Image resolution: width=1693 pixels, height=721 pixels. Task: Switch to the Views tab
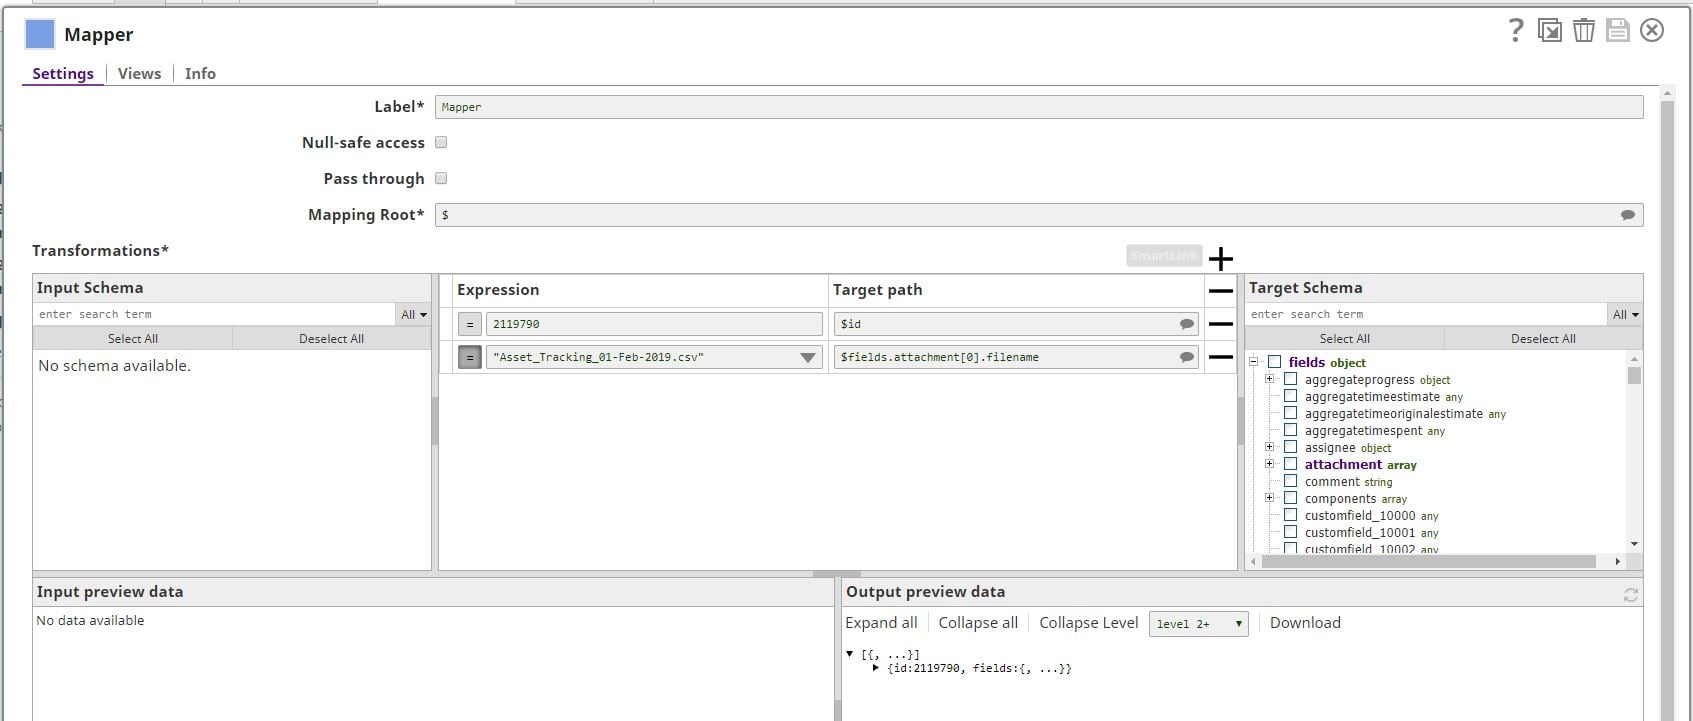139,73
